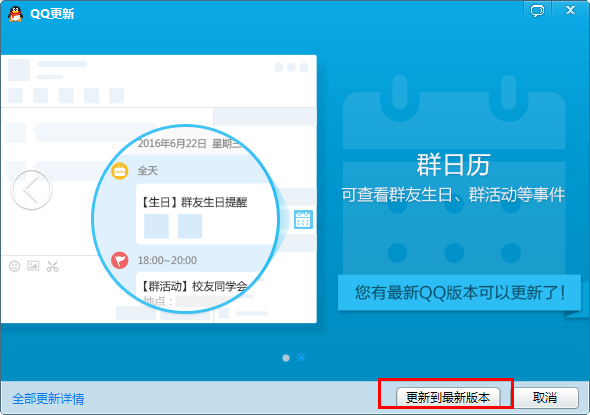The width and height of the screenshot is (590, 415).
Task: Click the 群日历 heading text
Action: [x=453, y=165]
